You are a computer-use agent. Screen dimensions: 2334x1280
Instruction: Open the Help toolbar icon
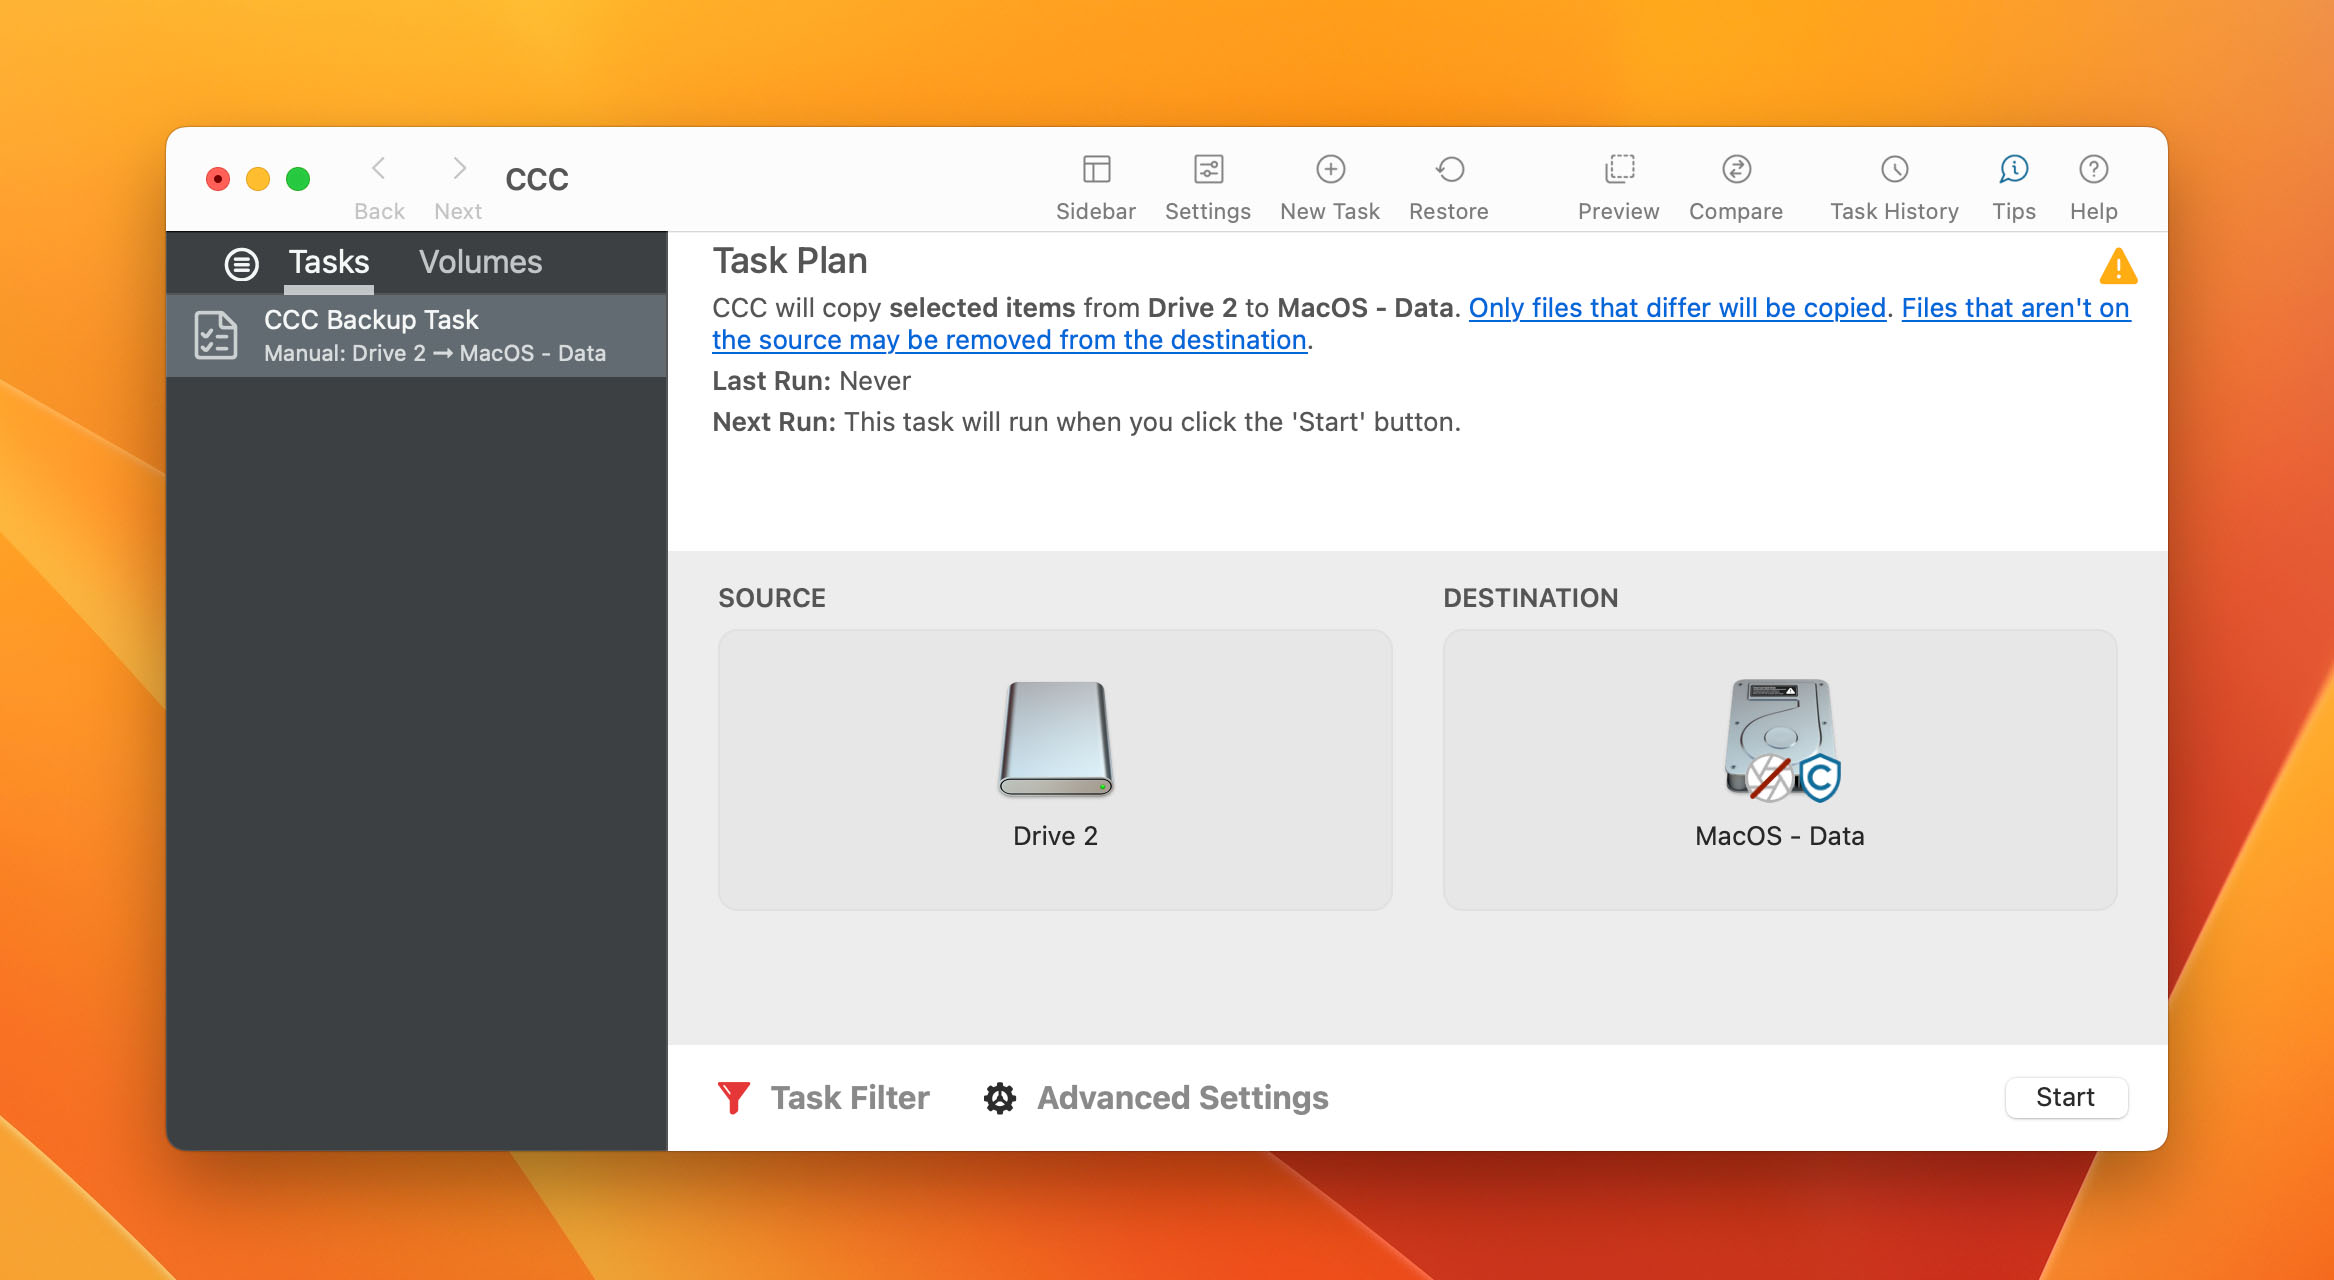pos(2093,170)
